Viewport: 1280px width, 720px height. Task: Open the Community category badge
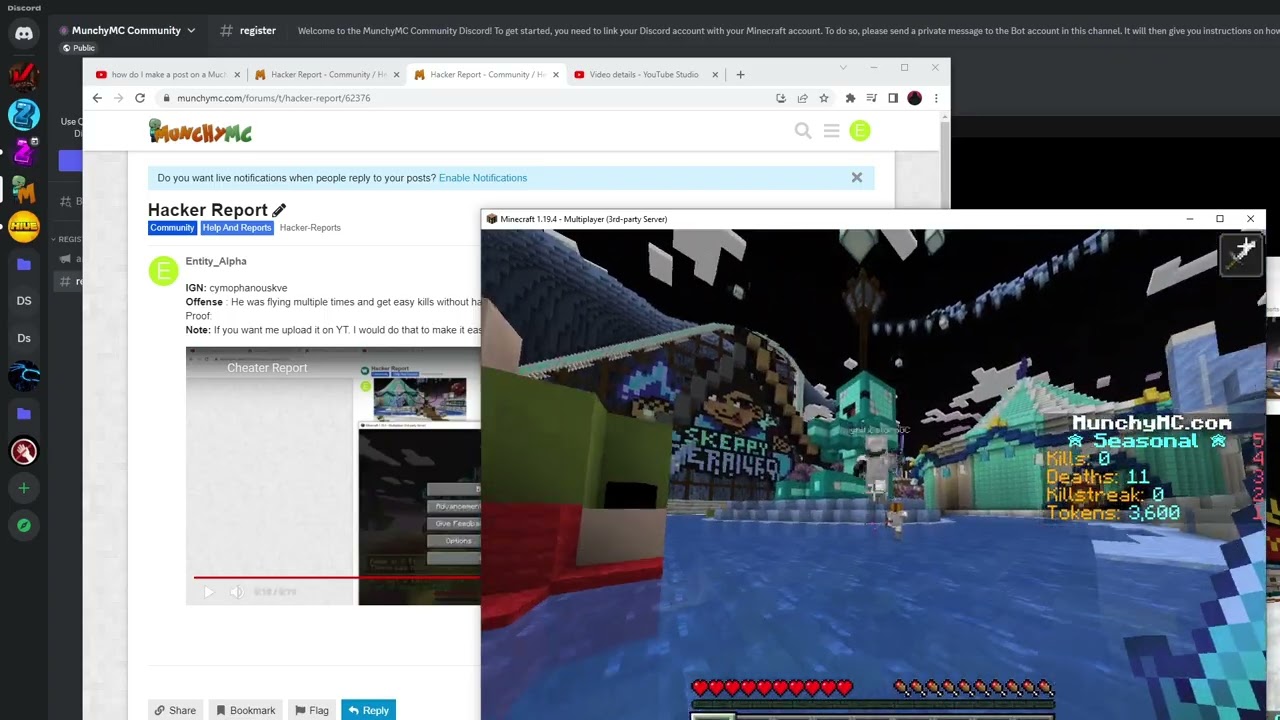tap(172, 228)
